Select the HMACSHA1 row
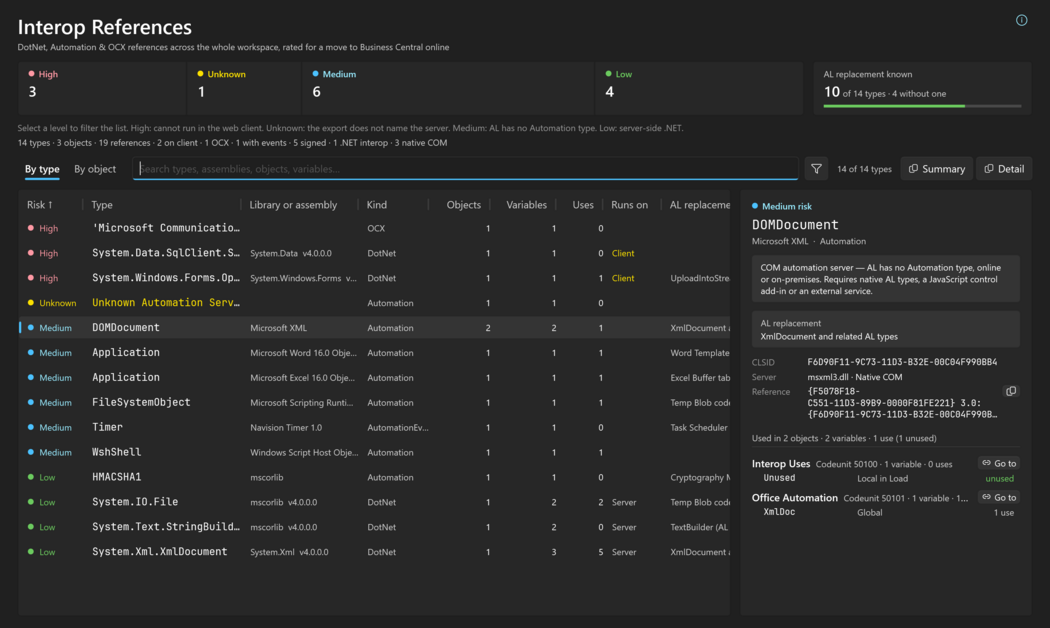1050x628 pixels. (x=374, y=477)
